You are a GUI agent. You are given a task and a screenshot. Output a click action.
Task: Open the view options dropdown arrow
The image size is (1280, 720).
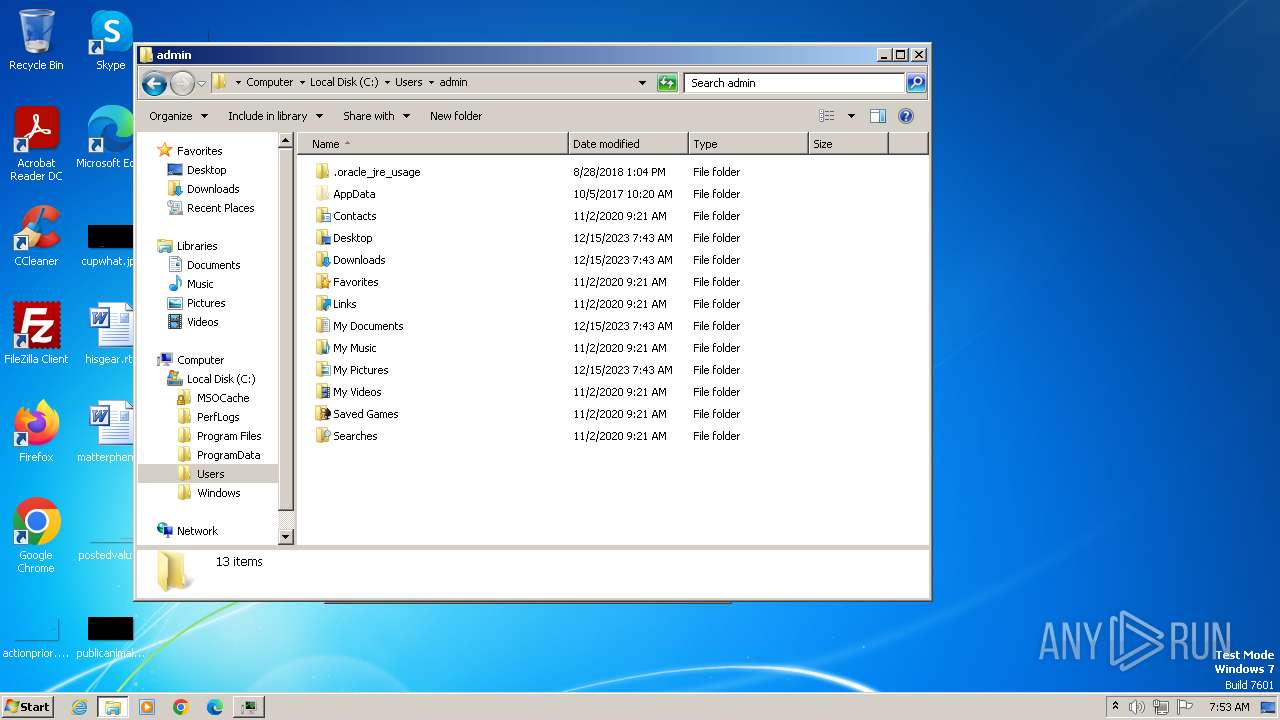tap(851, 116)
